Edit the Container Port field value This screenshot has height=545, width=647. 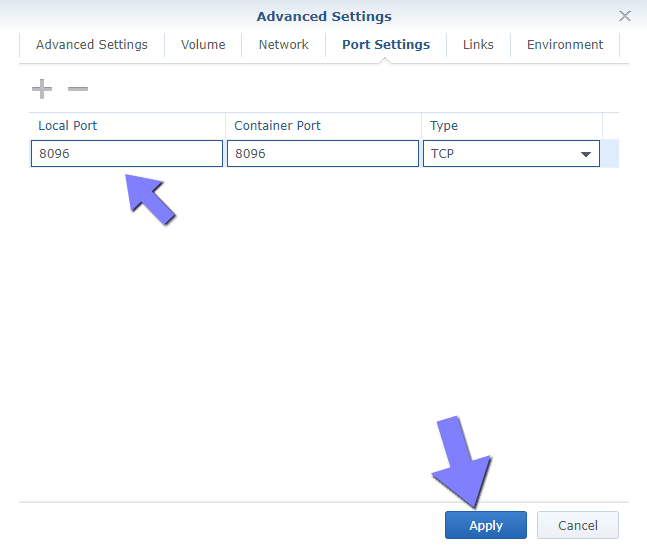point(323,153)
